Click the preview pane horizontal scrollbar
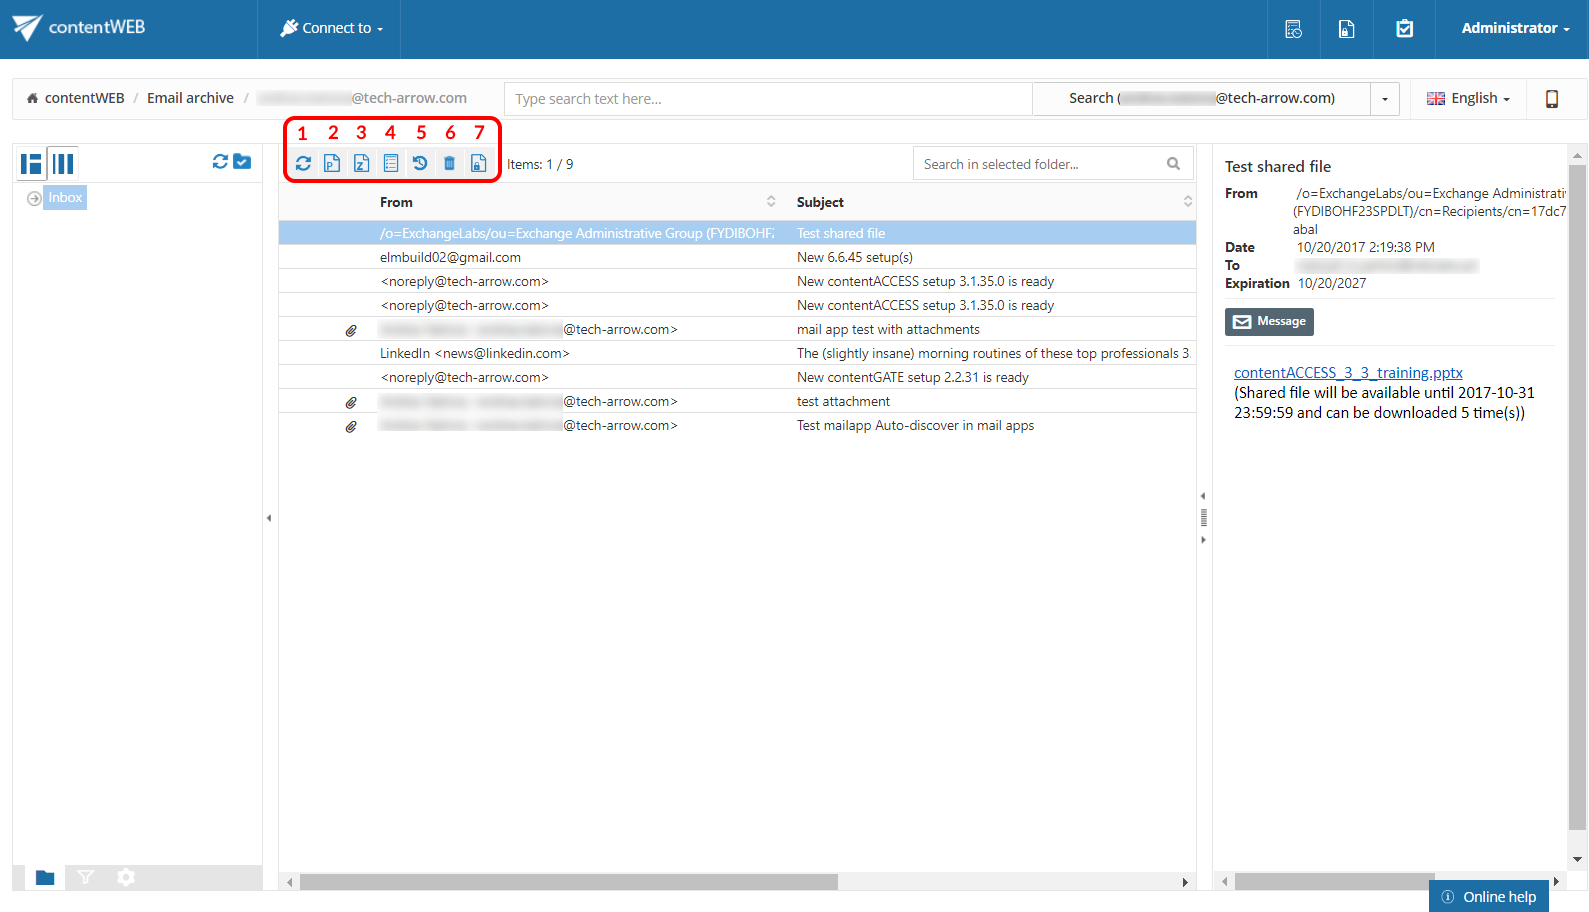 tap(1334, 882)
